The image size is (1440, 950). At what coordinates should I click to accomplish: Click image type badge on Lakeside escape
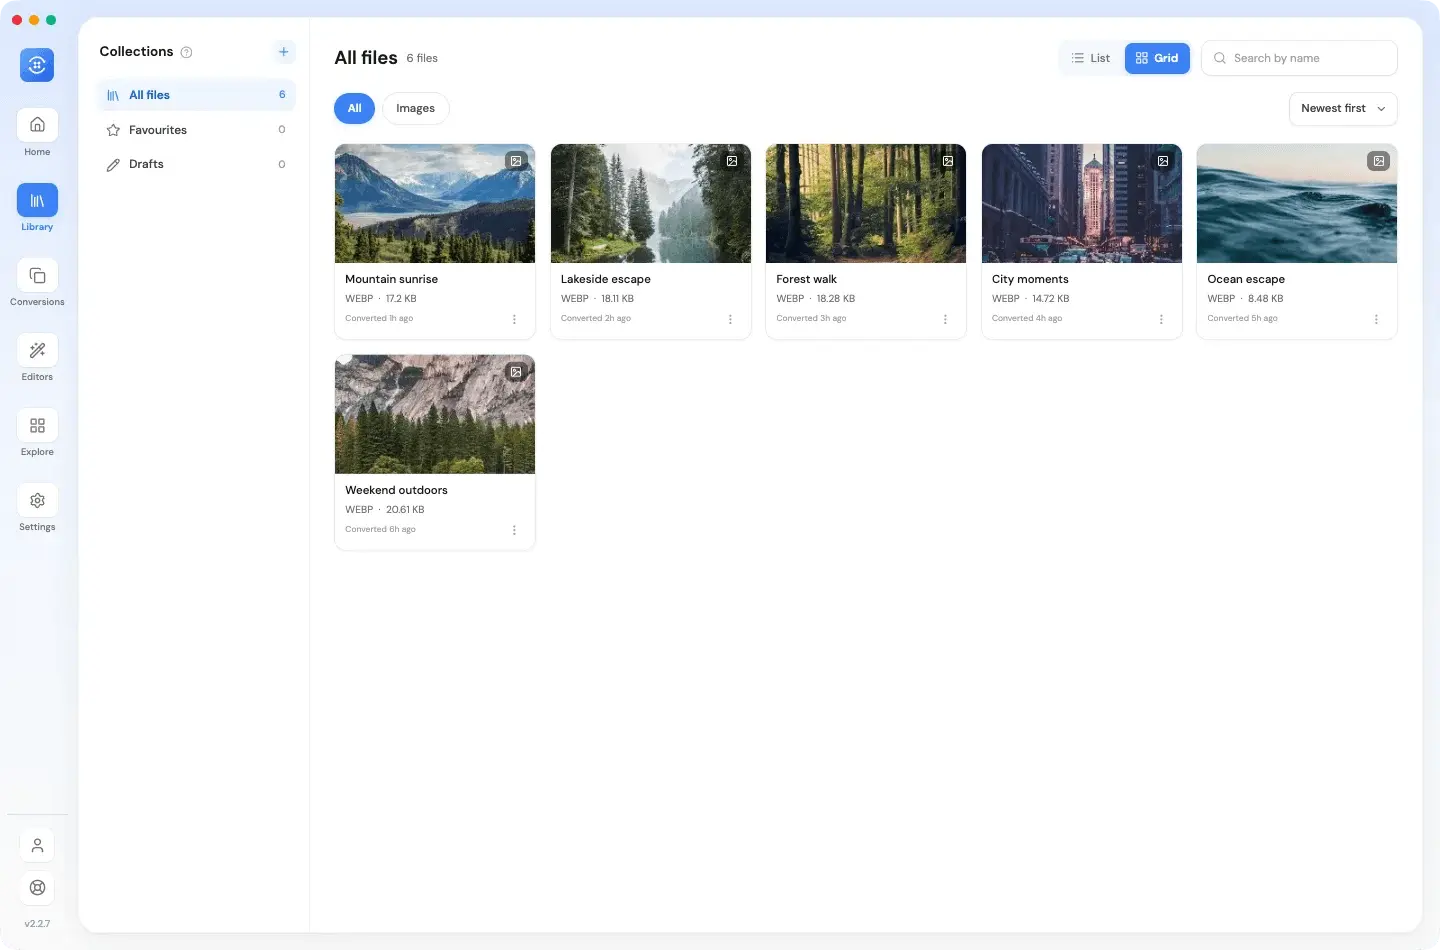coord(732,161)
